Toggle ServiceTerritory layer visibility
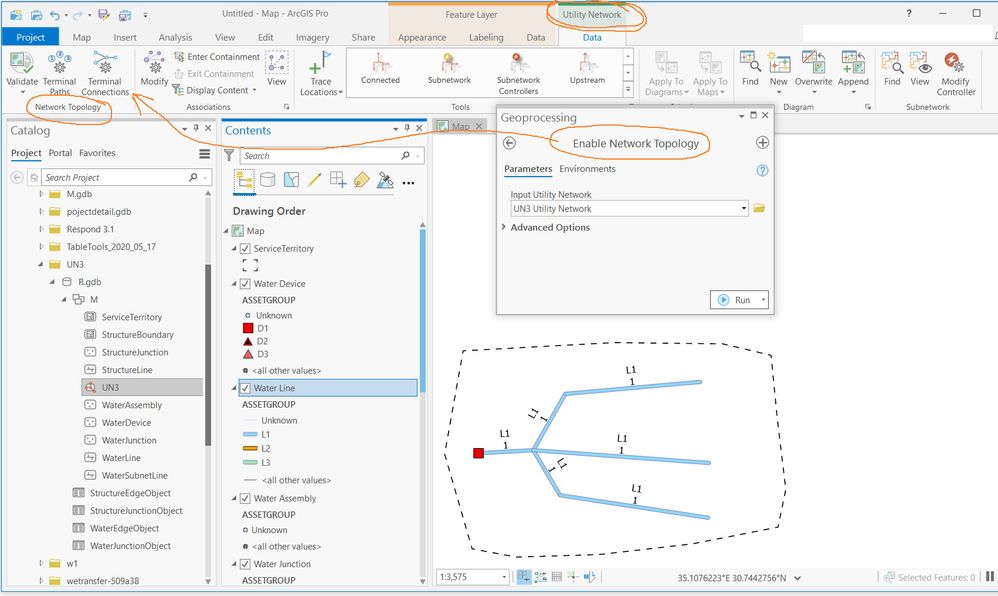The width and height of the screenshot is (998, 596). (x=245, y=248)
